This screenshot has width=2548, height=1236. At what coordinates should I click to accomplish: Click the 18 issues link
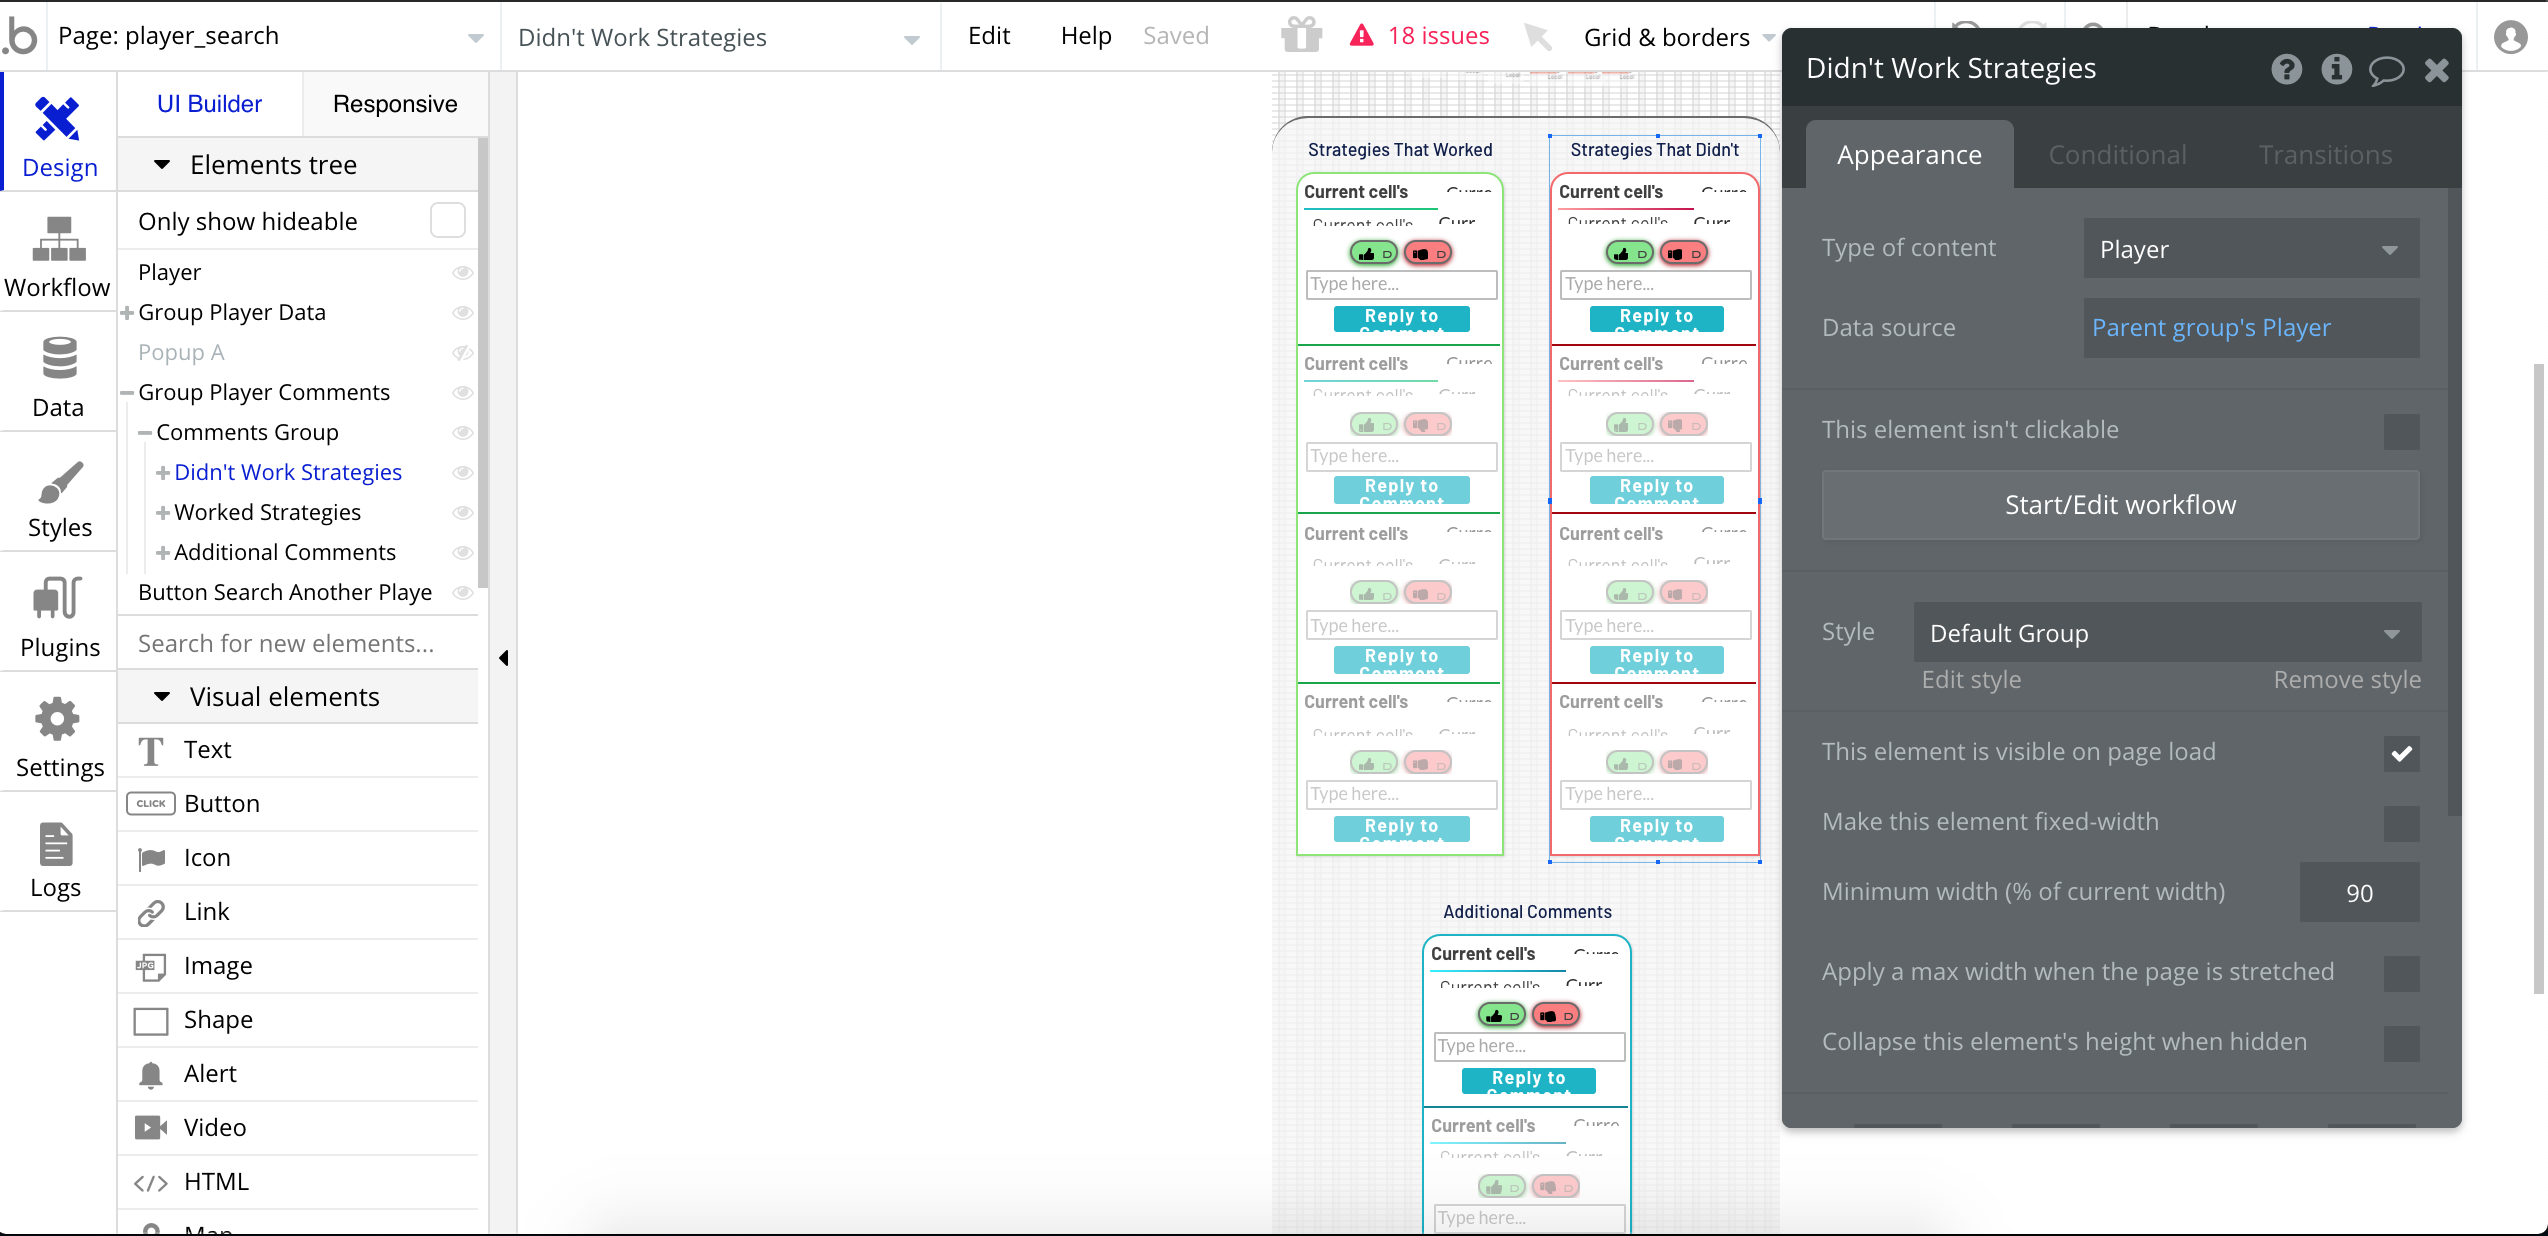pos(1437,36)
